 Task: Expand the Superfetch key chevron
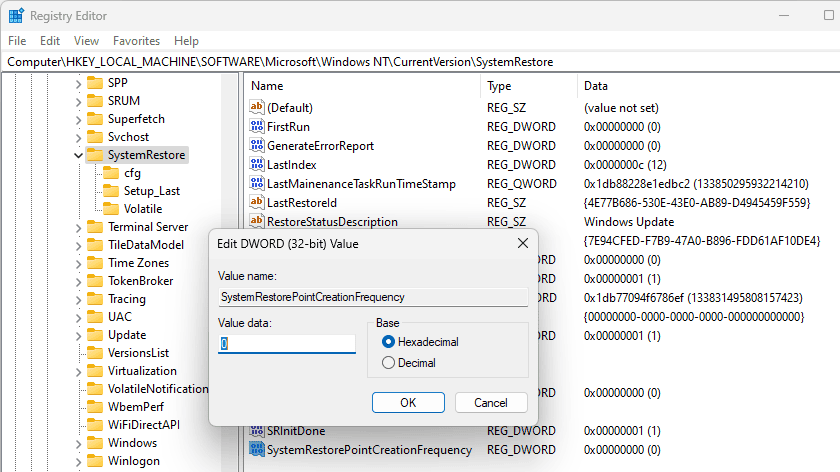pos(79,119)
